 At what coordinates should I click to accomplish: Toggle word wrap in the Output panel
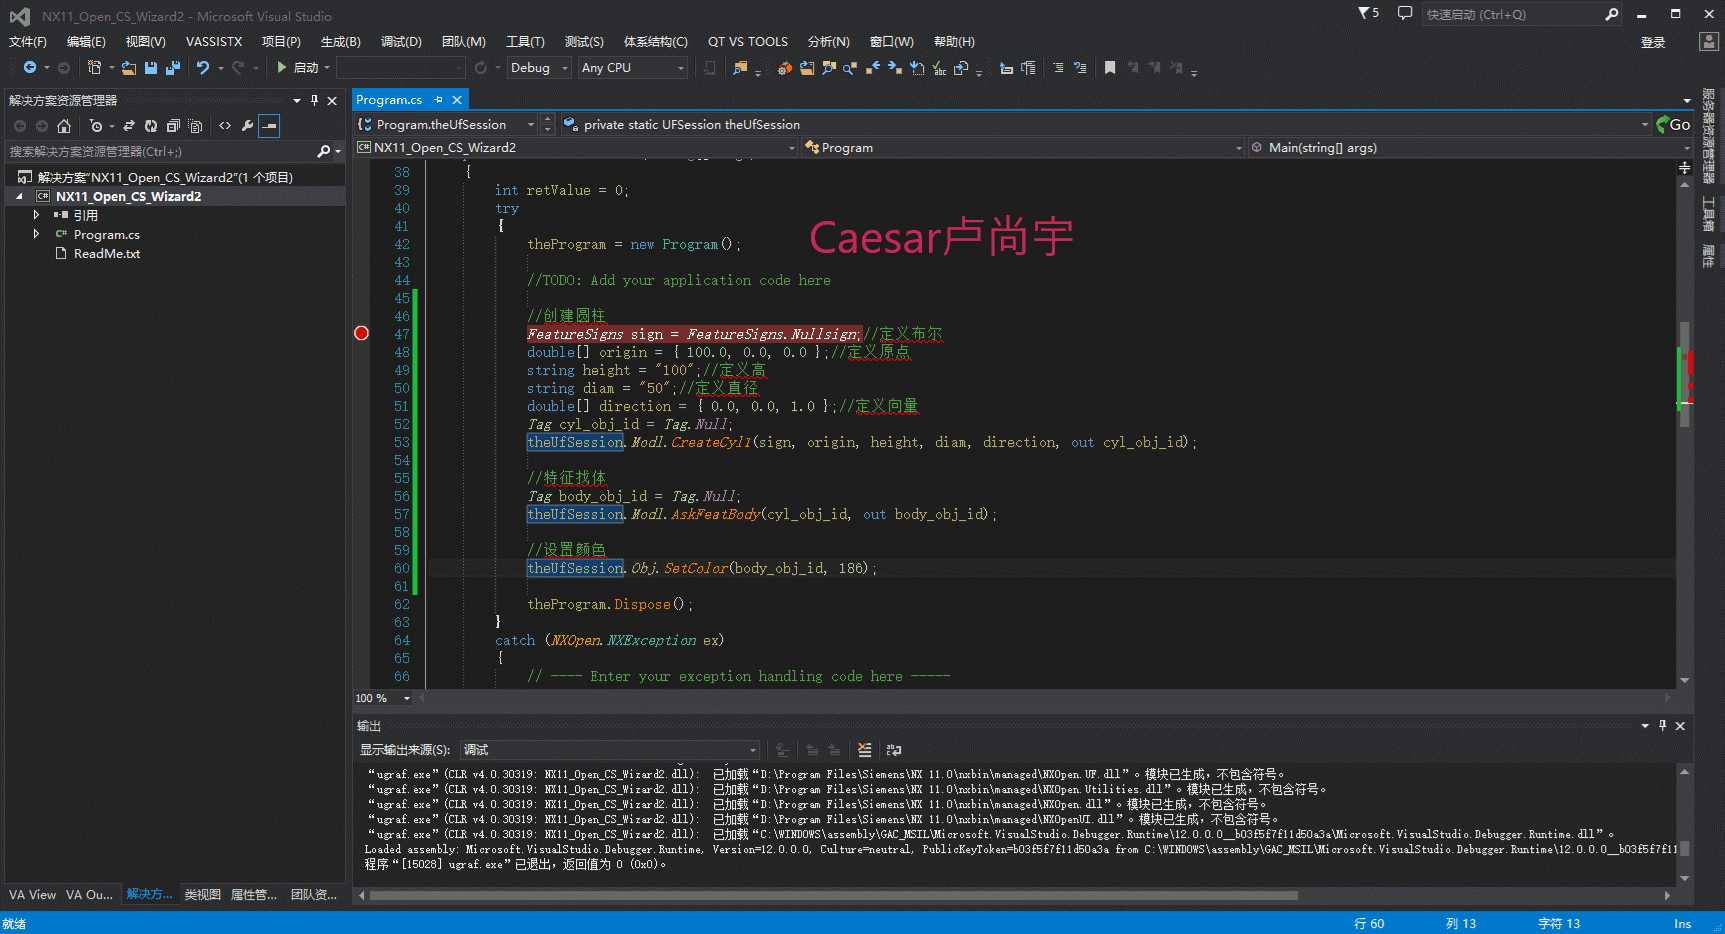[894, 750]
